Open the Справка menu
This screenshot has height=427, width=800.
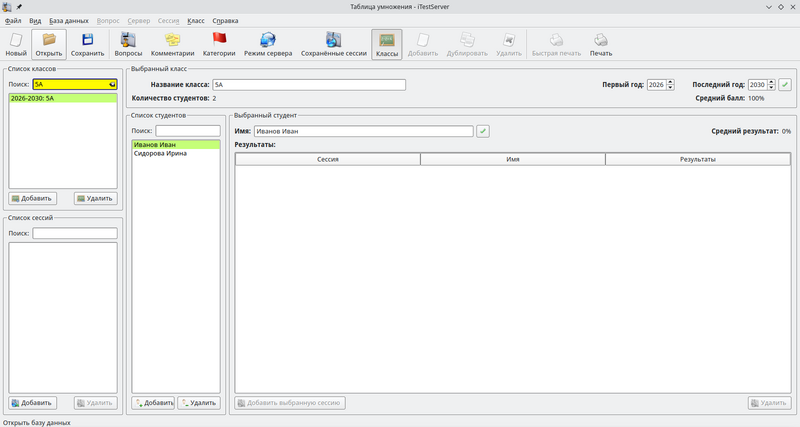click(225, 20)
